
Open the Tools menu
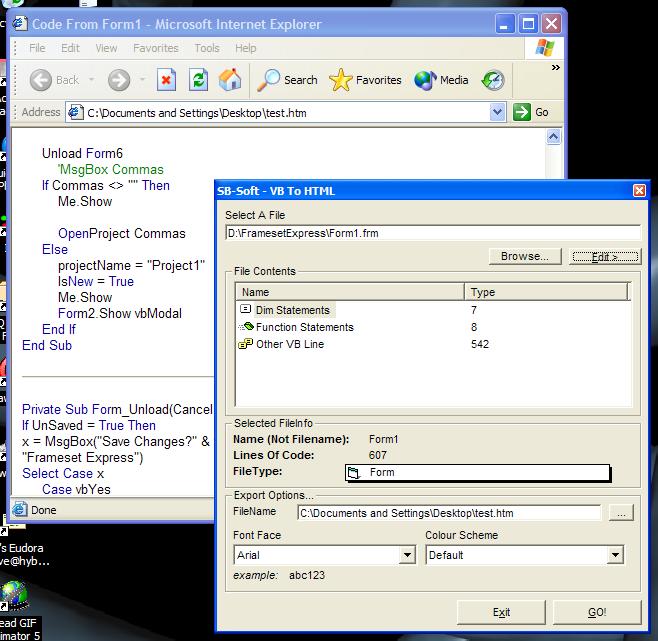click(207, 48)
